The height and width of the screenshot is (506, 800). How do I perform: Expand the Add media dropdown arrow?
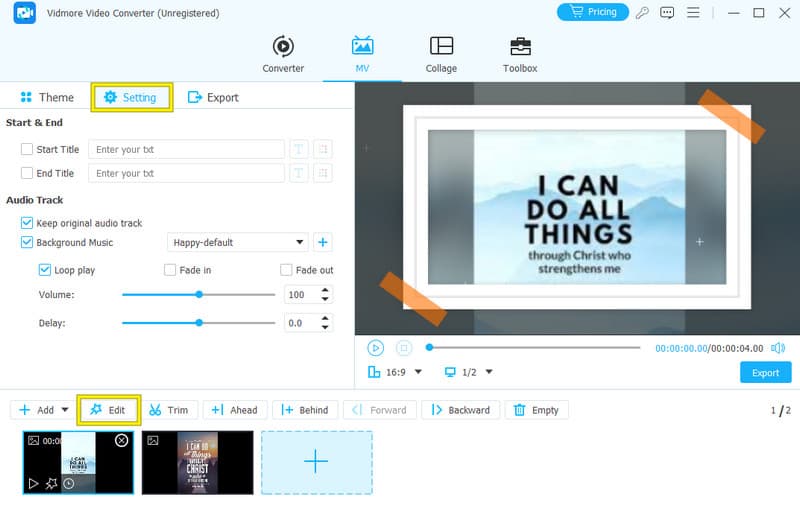(65, 410)
